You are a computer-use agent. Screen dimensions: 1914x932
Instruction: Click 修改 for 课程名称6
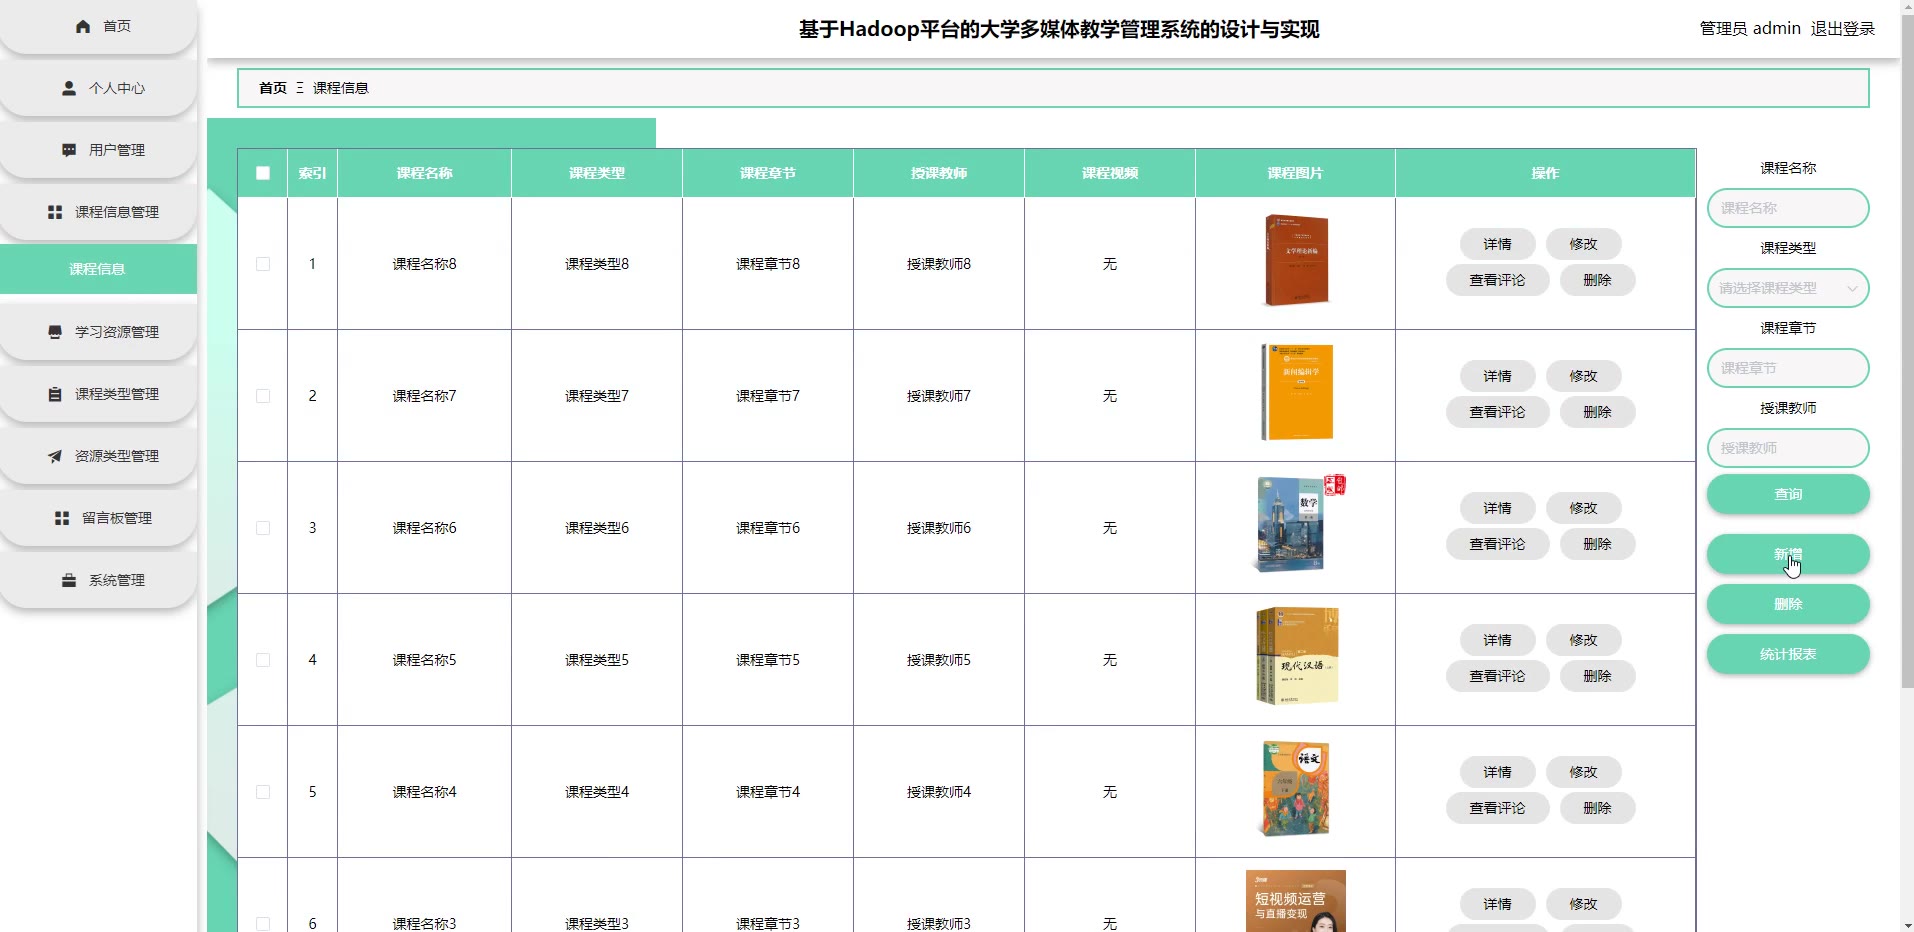pos(1583,508)
